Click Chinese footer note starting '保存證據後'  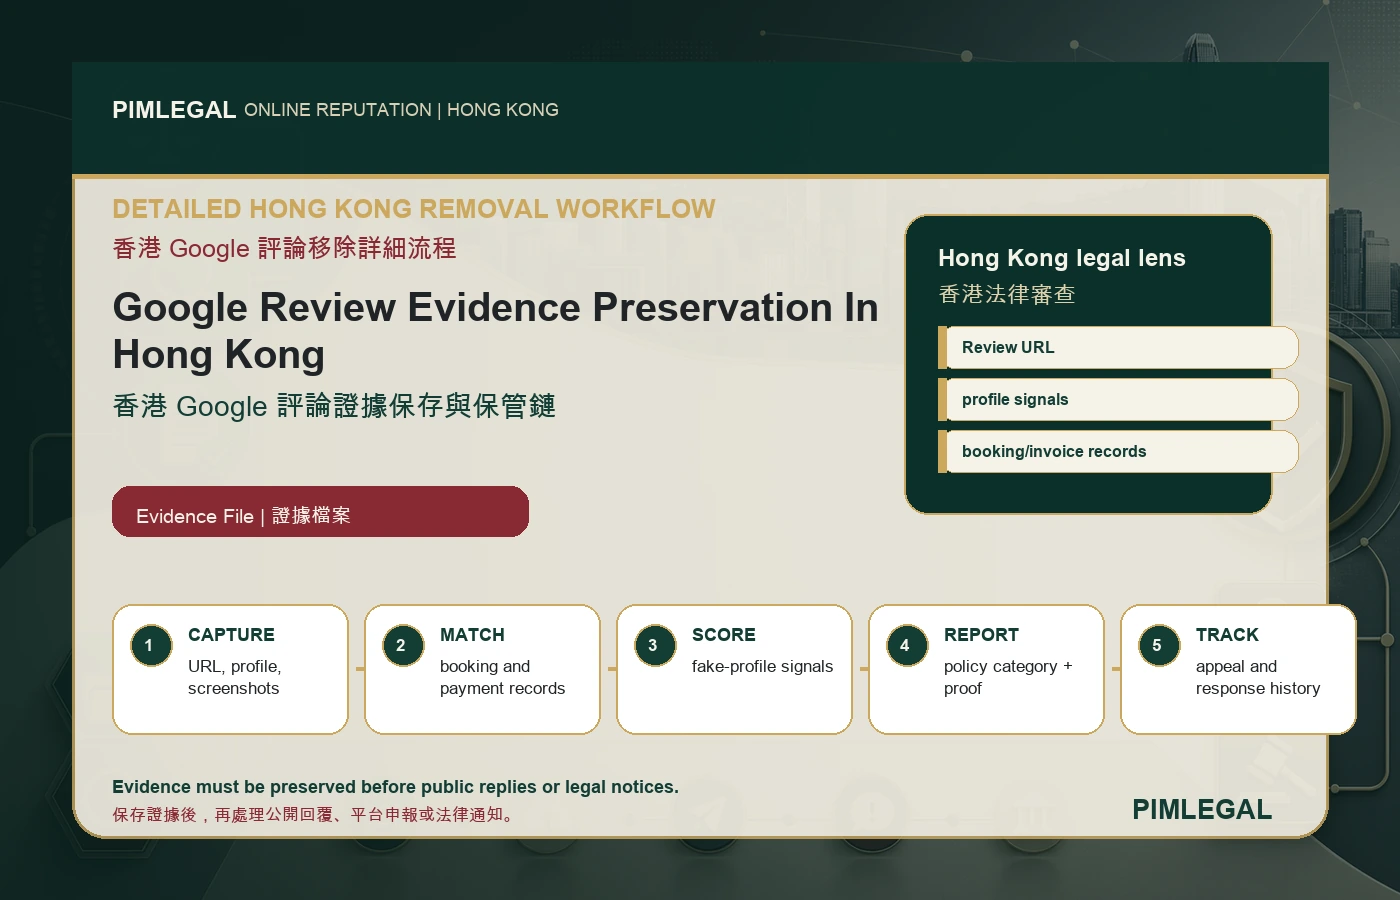tap(315, 815)
